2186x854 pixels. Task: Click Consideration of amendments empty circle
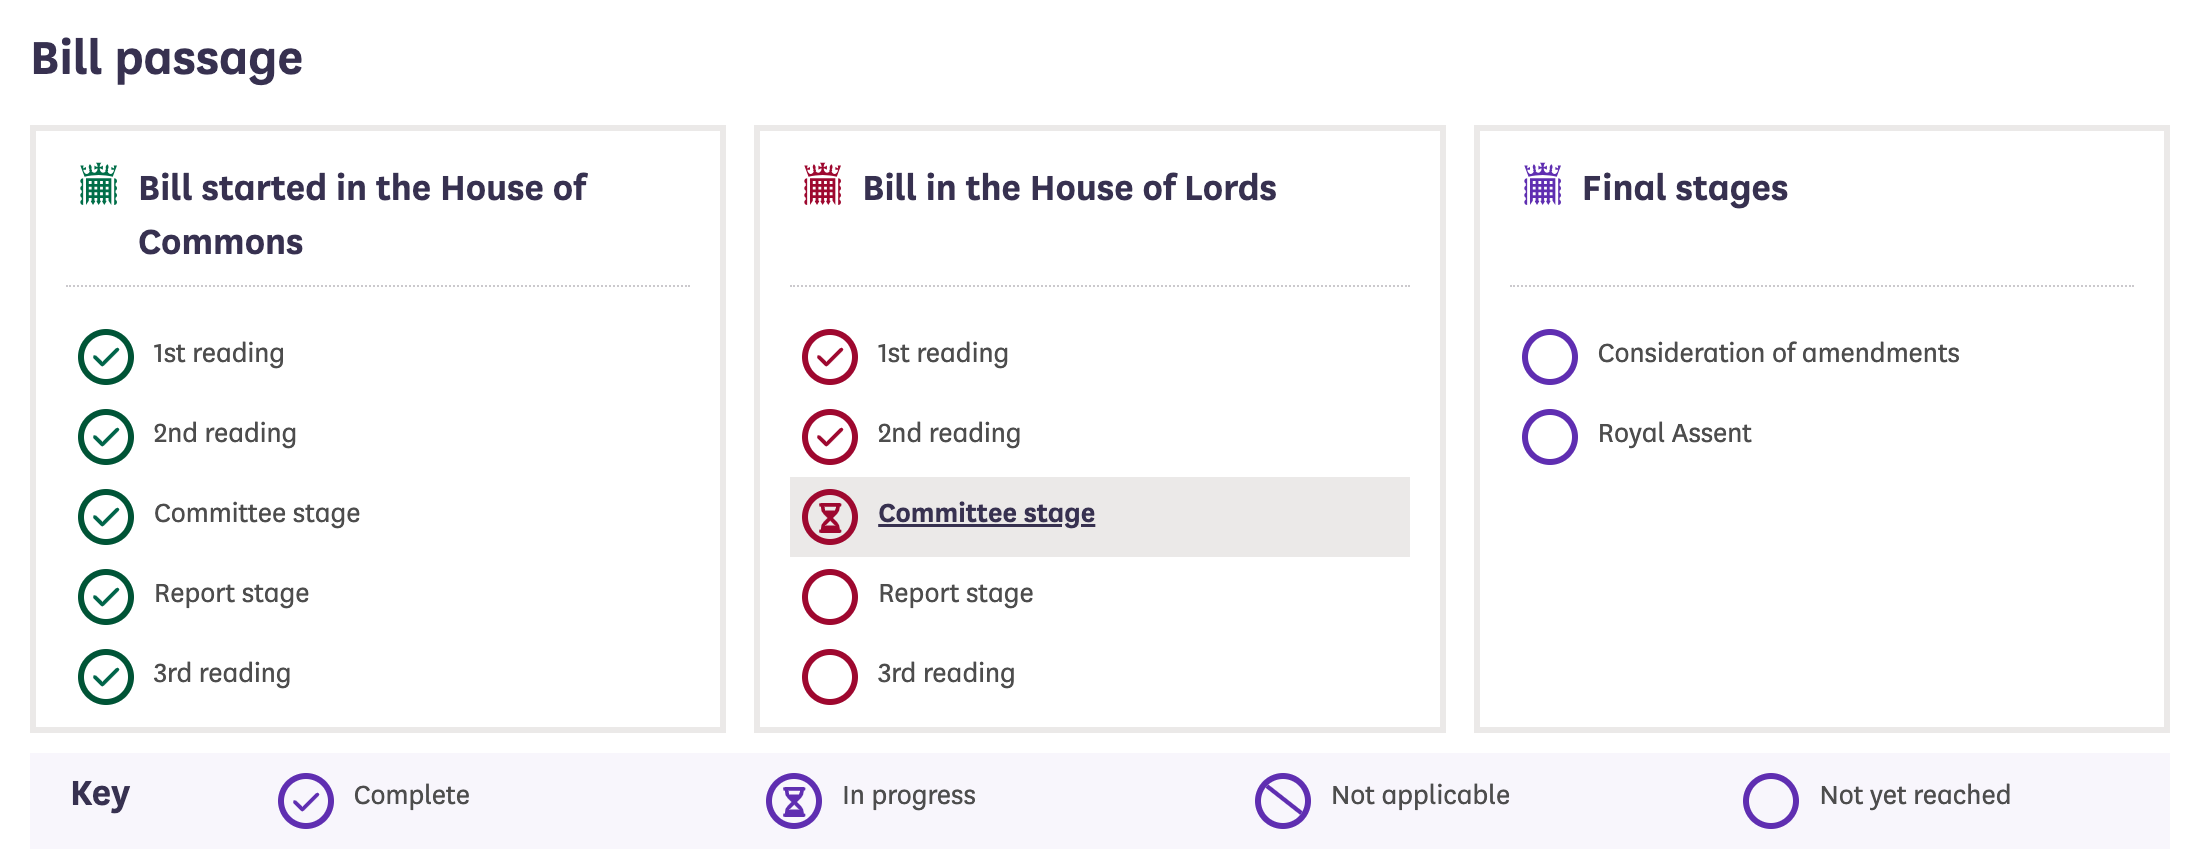1550,357
